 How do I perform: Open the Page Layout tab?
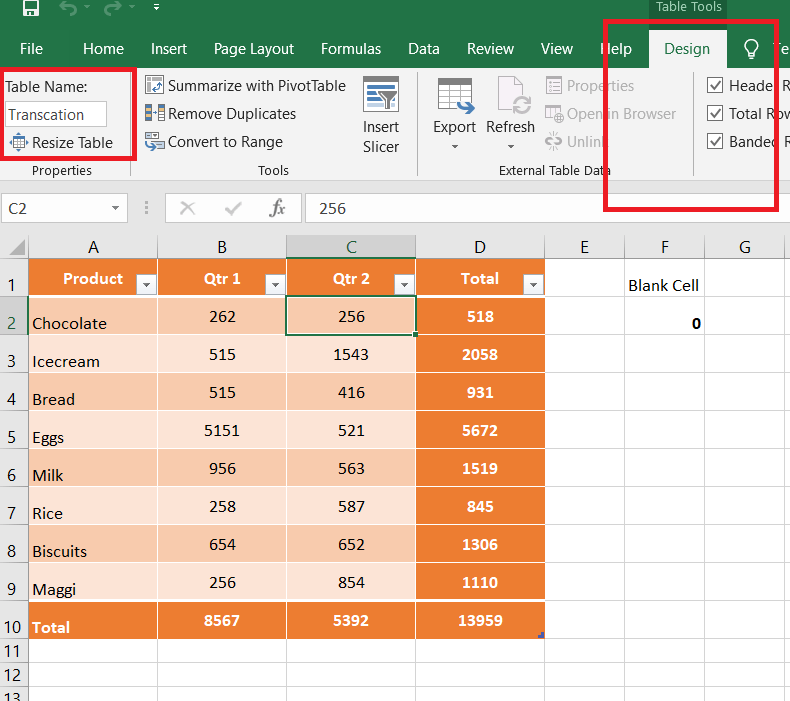tap(253, 49)
